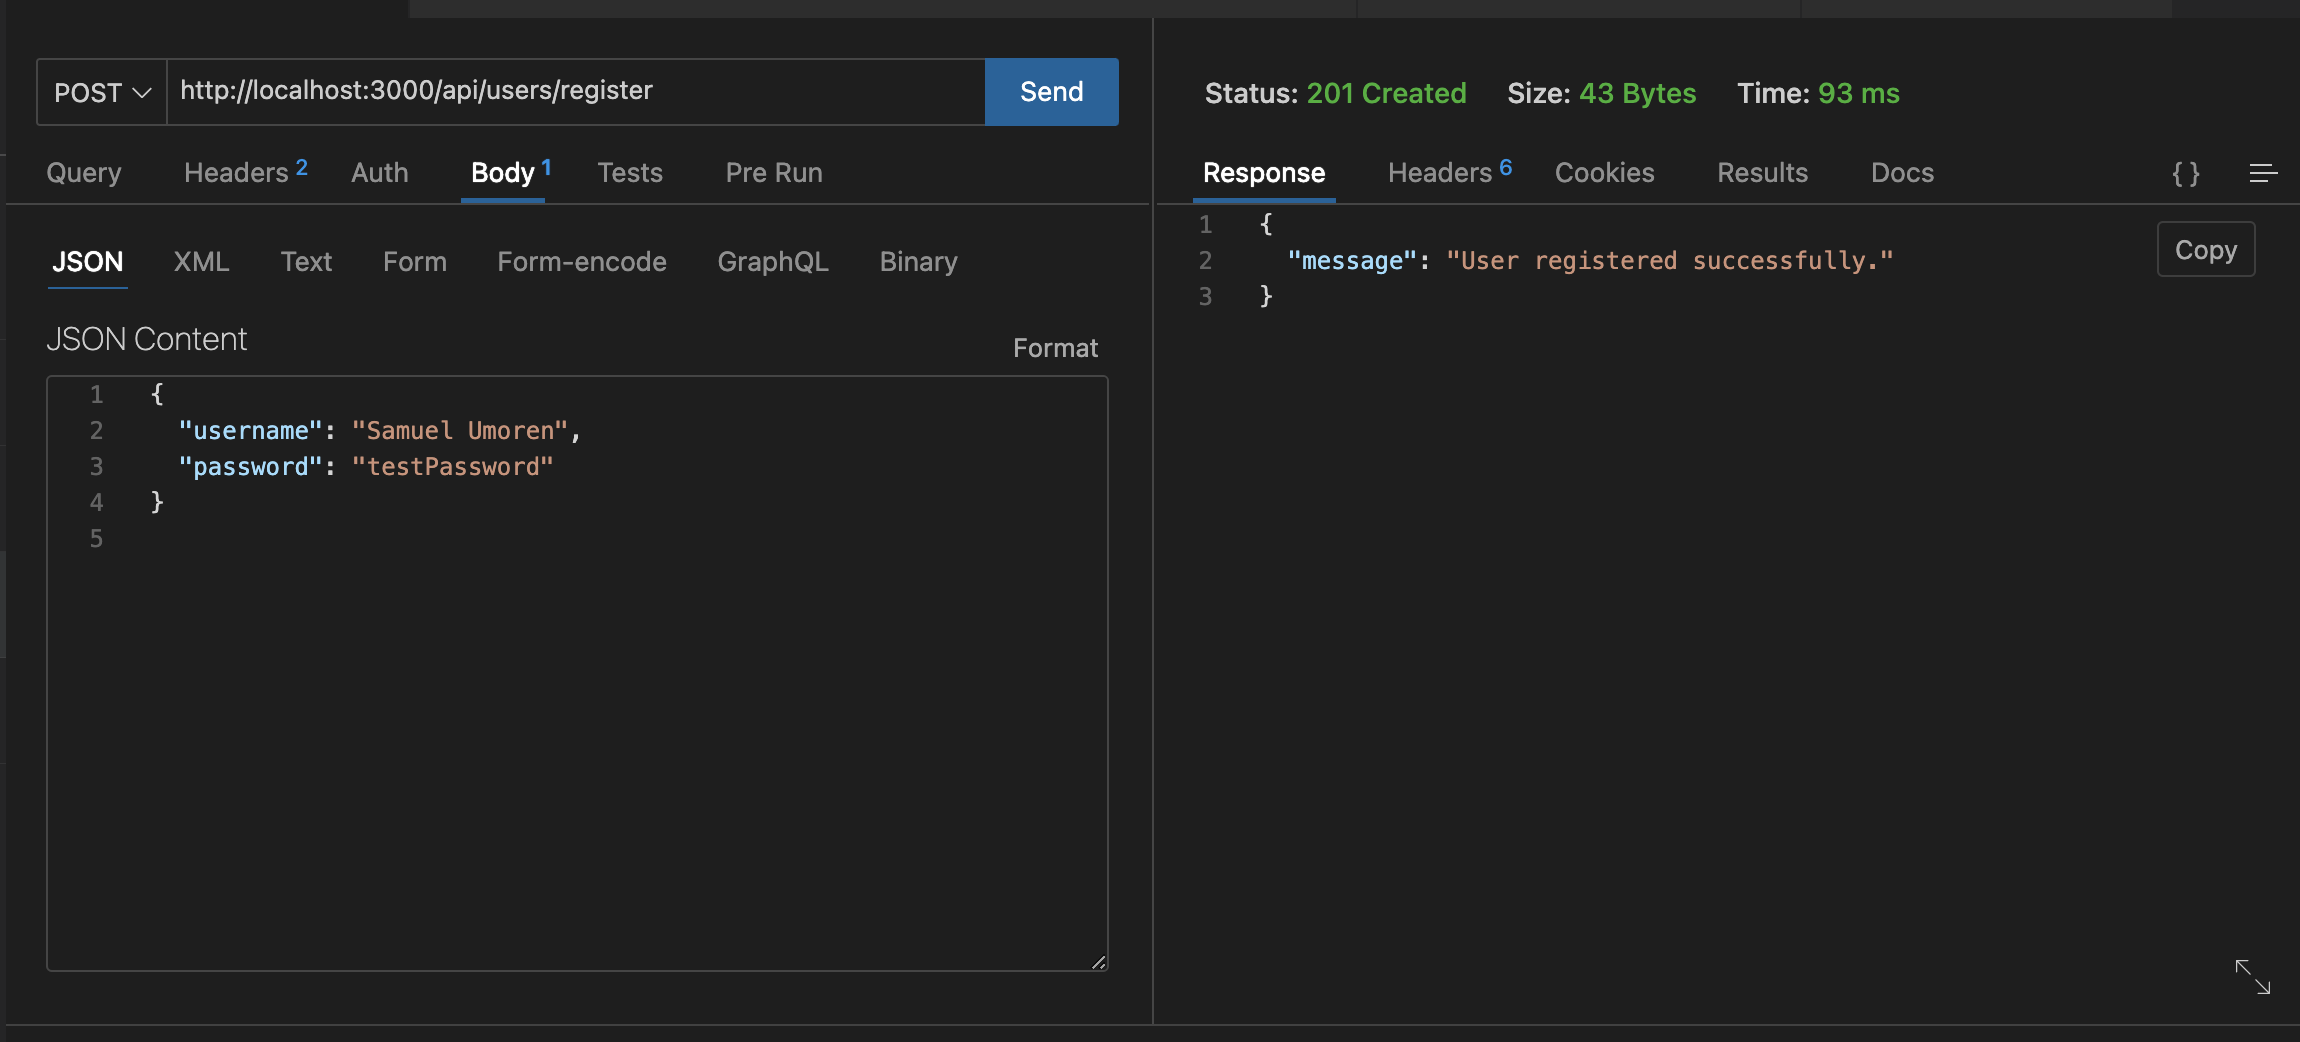This screenshot has width=2300, height=1042.
Task: Open the Response tab
Action: click(x=1264, y=173)
